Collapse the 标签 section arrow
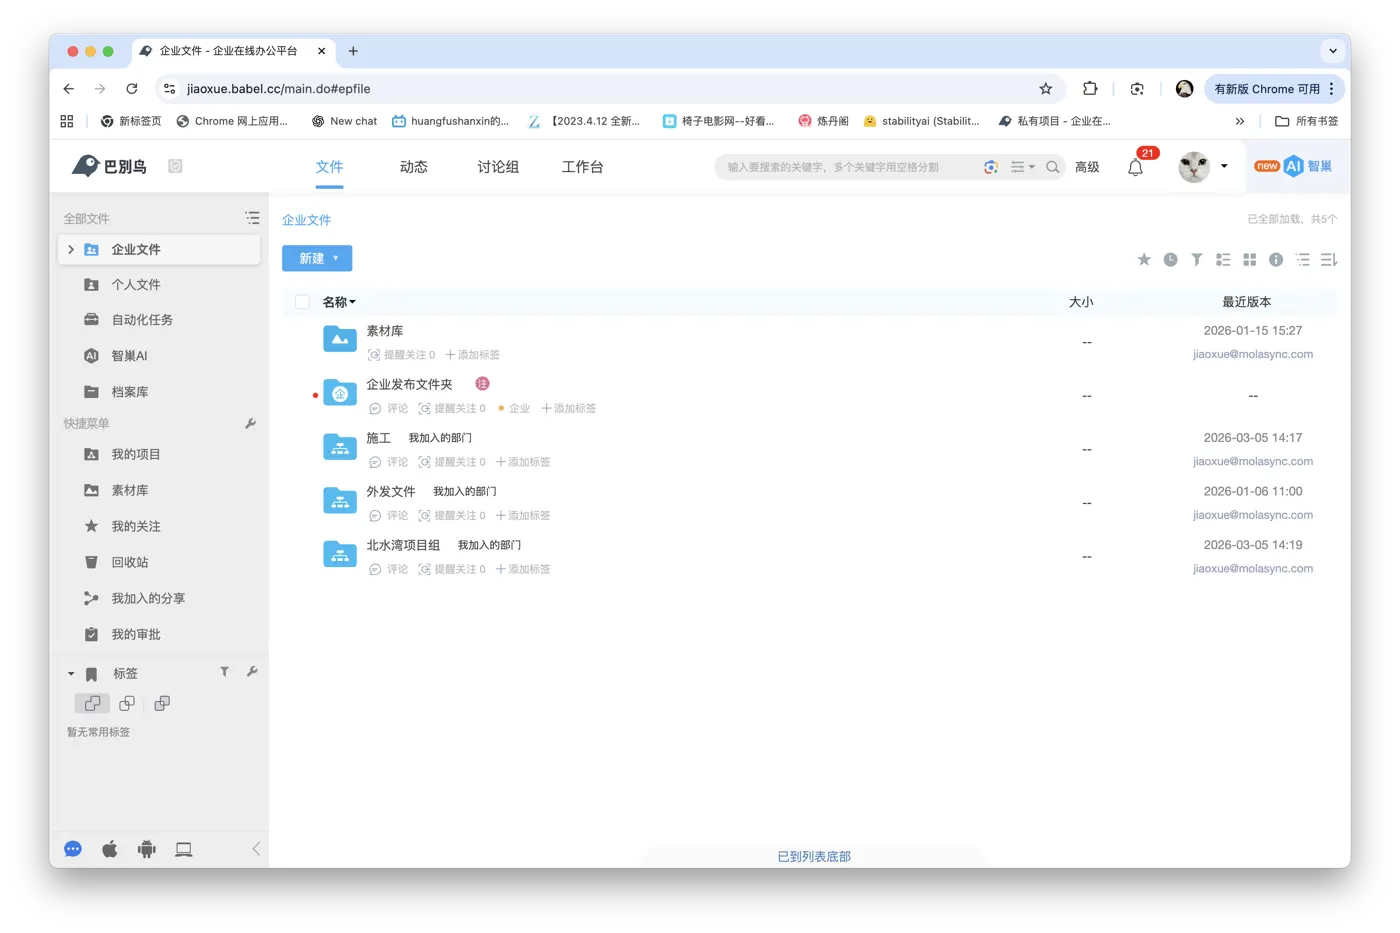This screenshot has height=933, width=1400. pos(71,674)
